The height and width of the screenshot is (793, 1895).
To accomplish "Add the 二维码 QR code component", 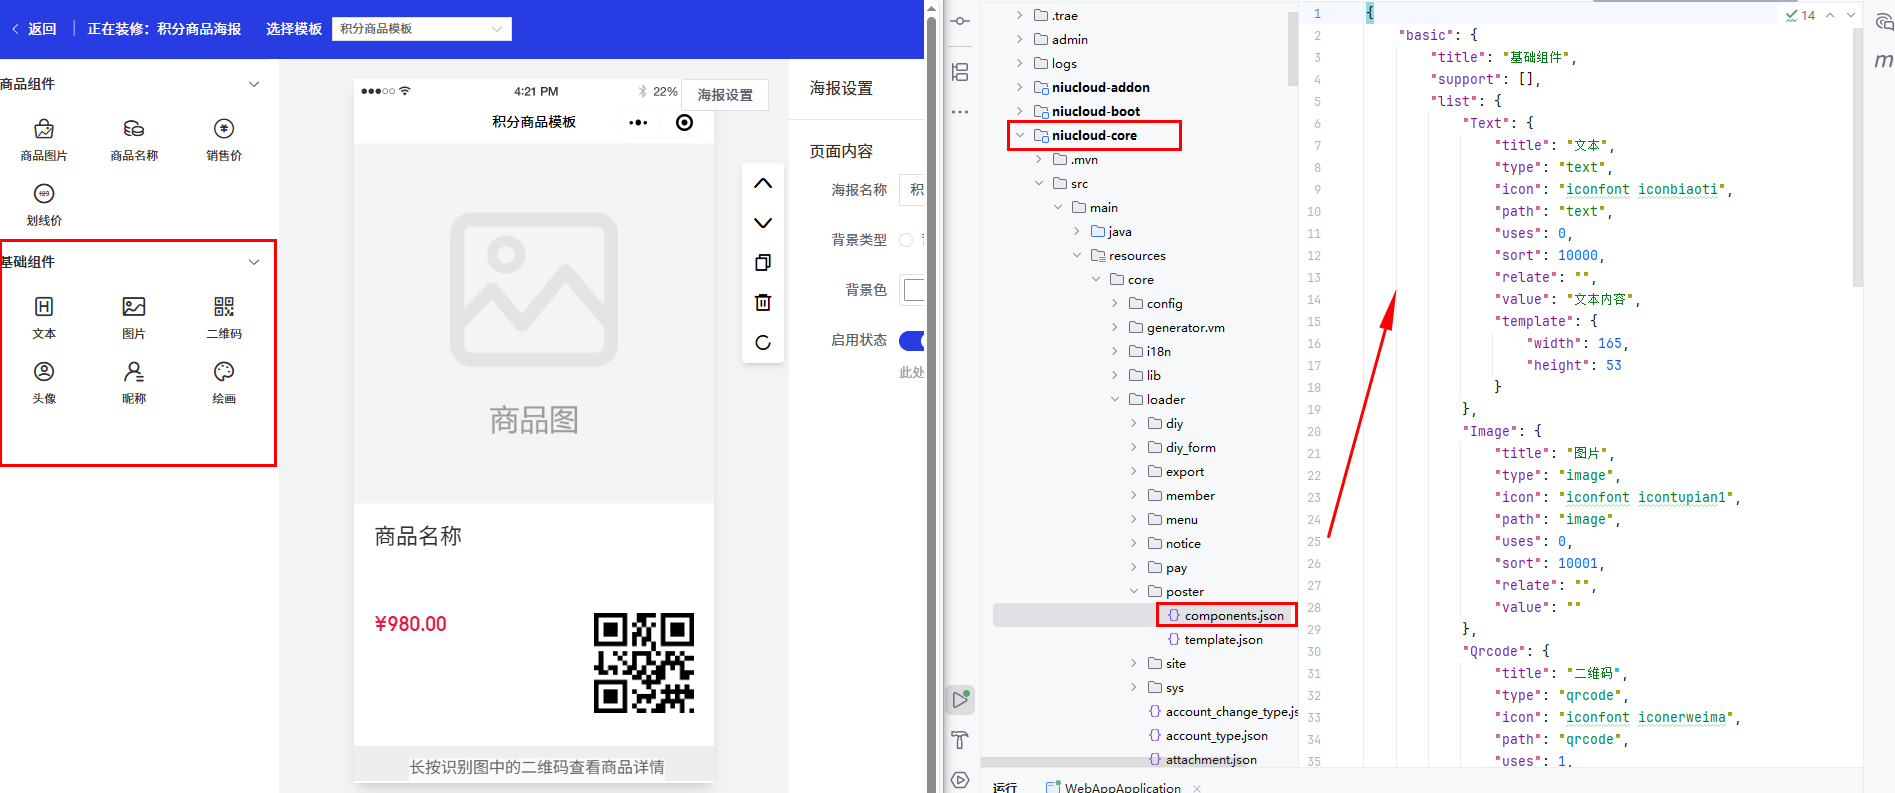I will tap(224, 307).
